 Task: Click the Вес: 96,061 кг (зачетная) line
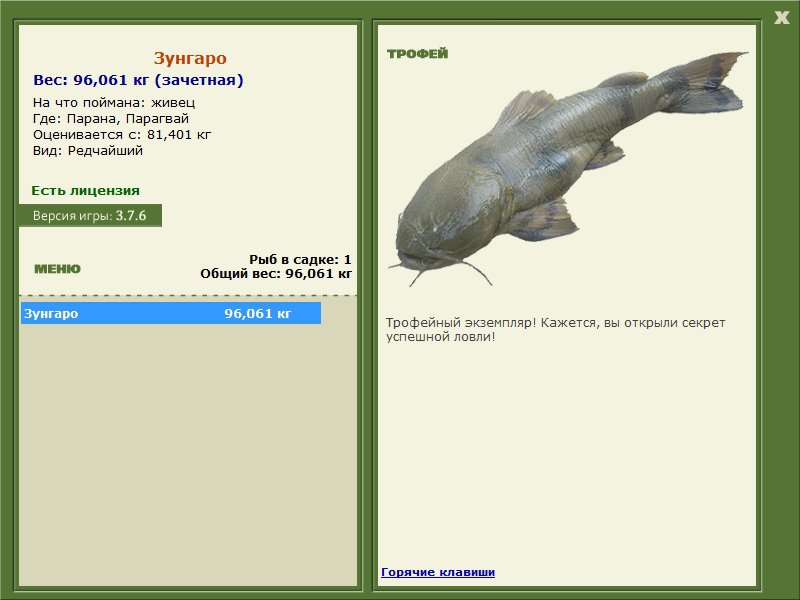pyautogui.click(x=138, y=80)
